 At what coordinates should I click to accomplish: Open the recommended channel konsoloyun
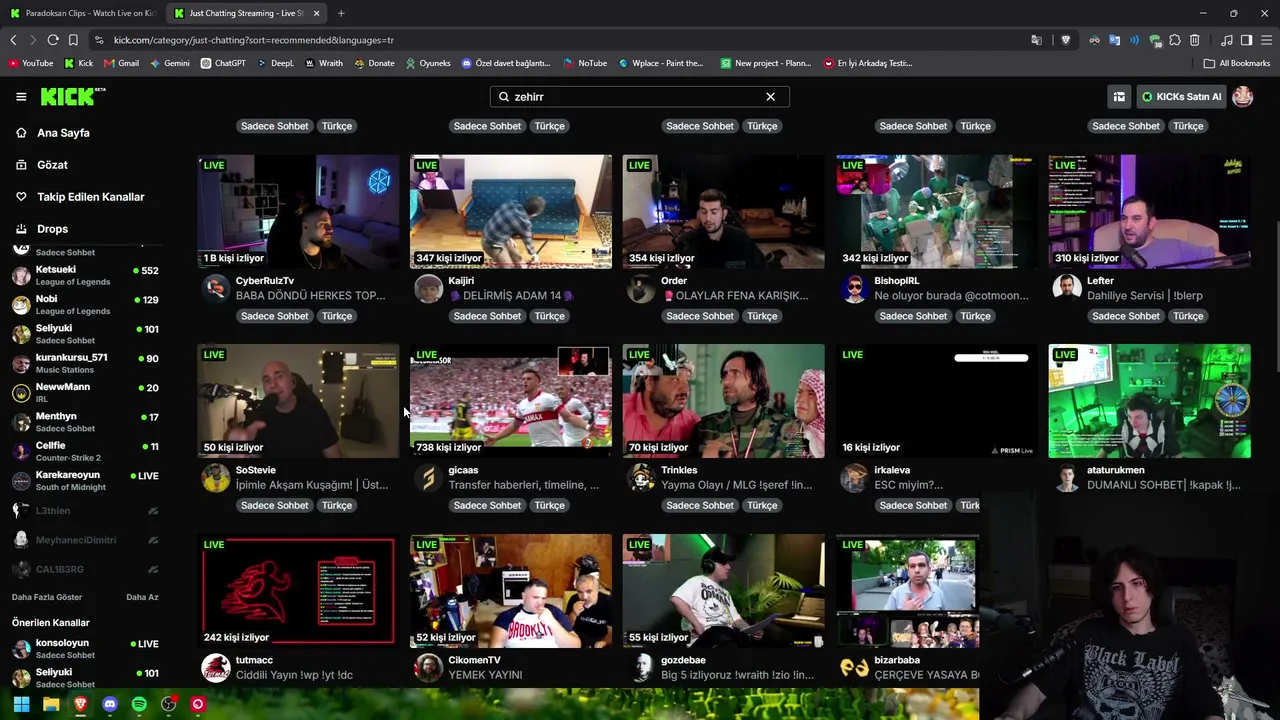(x=86, y=648)
